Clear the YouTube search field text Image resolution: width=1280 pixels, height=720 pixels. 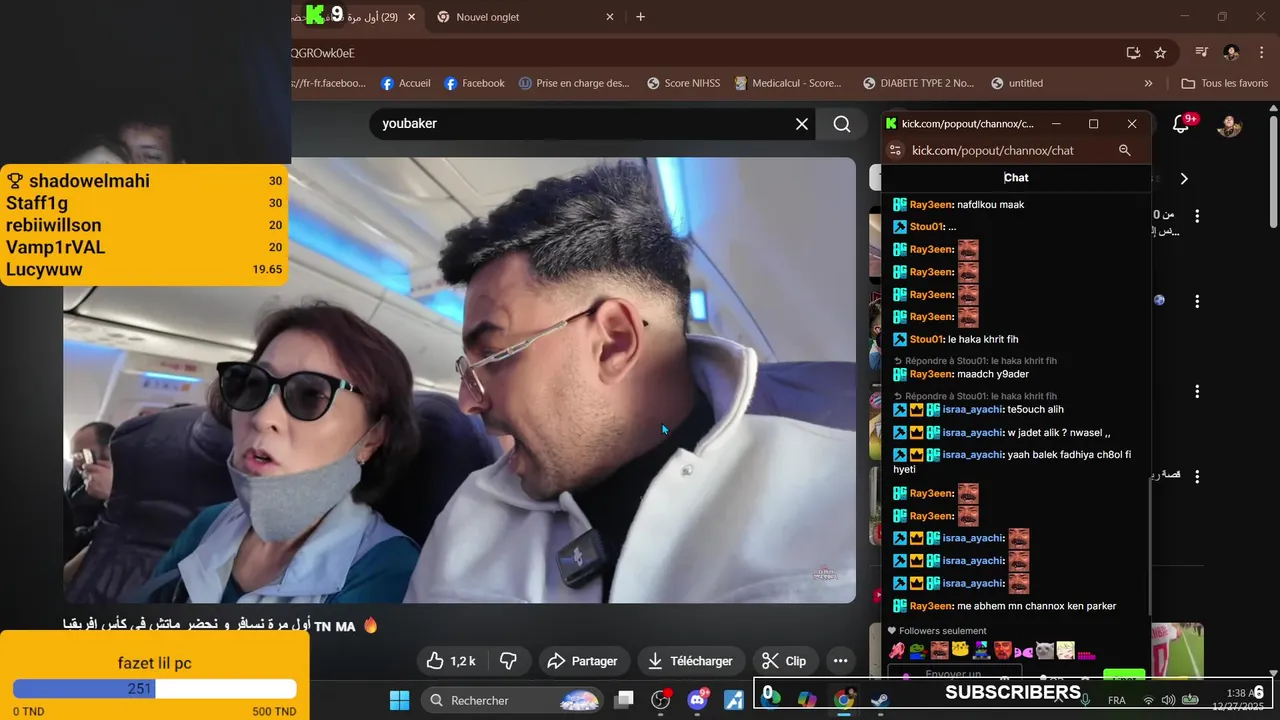[x=802, y=124]
